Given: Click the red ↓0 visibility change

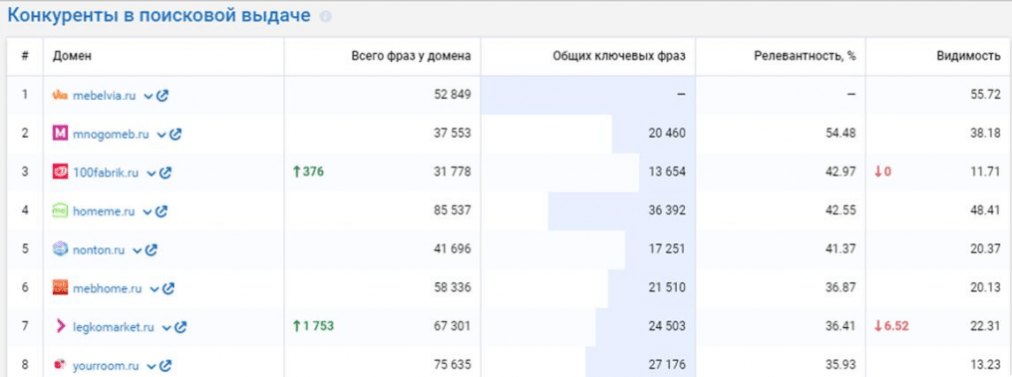Looking at the screenshot, I should [x=882, y=172].
